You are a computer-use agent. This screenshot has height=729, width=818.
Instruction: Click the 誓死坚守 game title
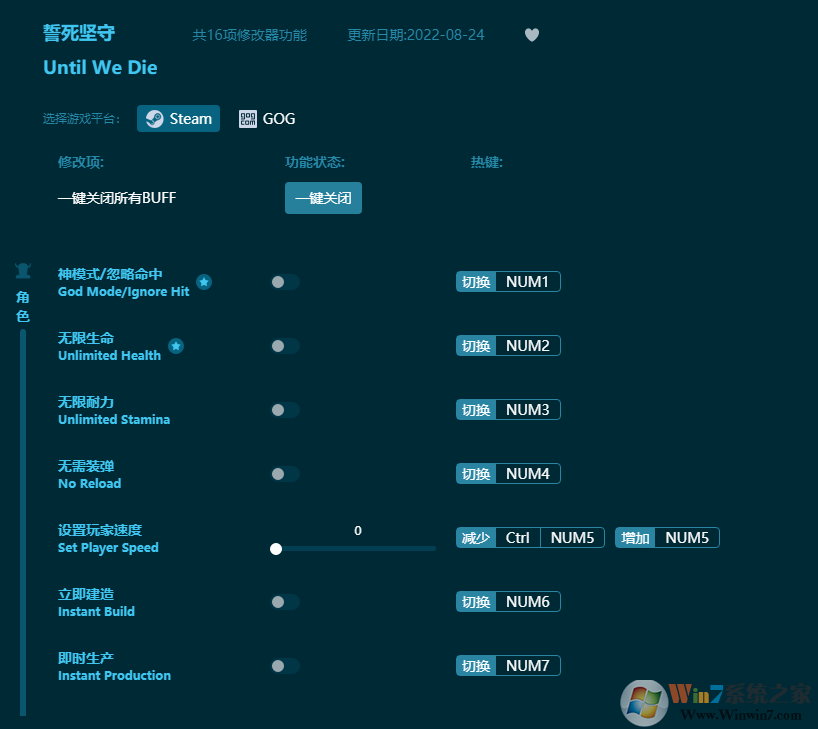79,33
